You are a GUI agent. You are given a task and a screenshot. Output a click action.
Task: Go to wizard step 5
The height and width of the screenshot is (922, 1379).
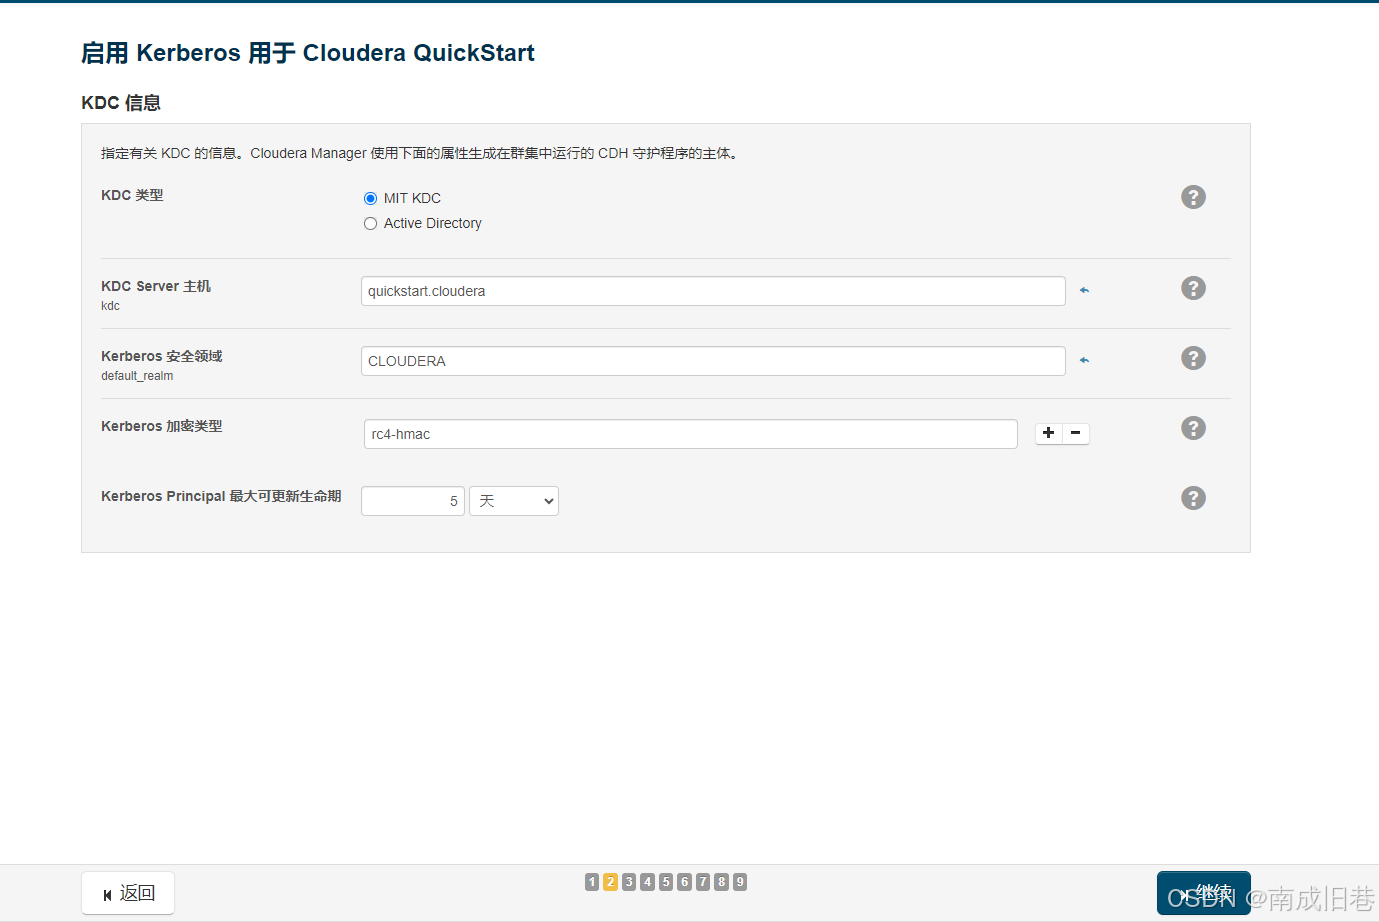pos(666,882)
